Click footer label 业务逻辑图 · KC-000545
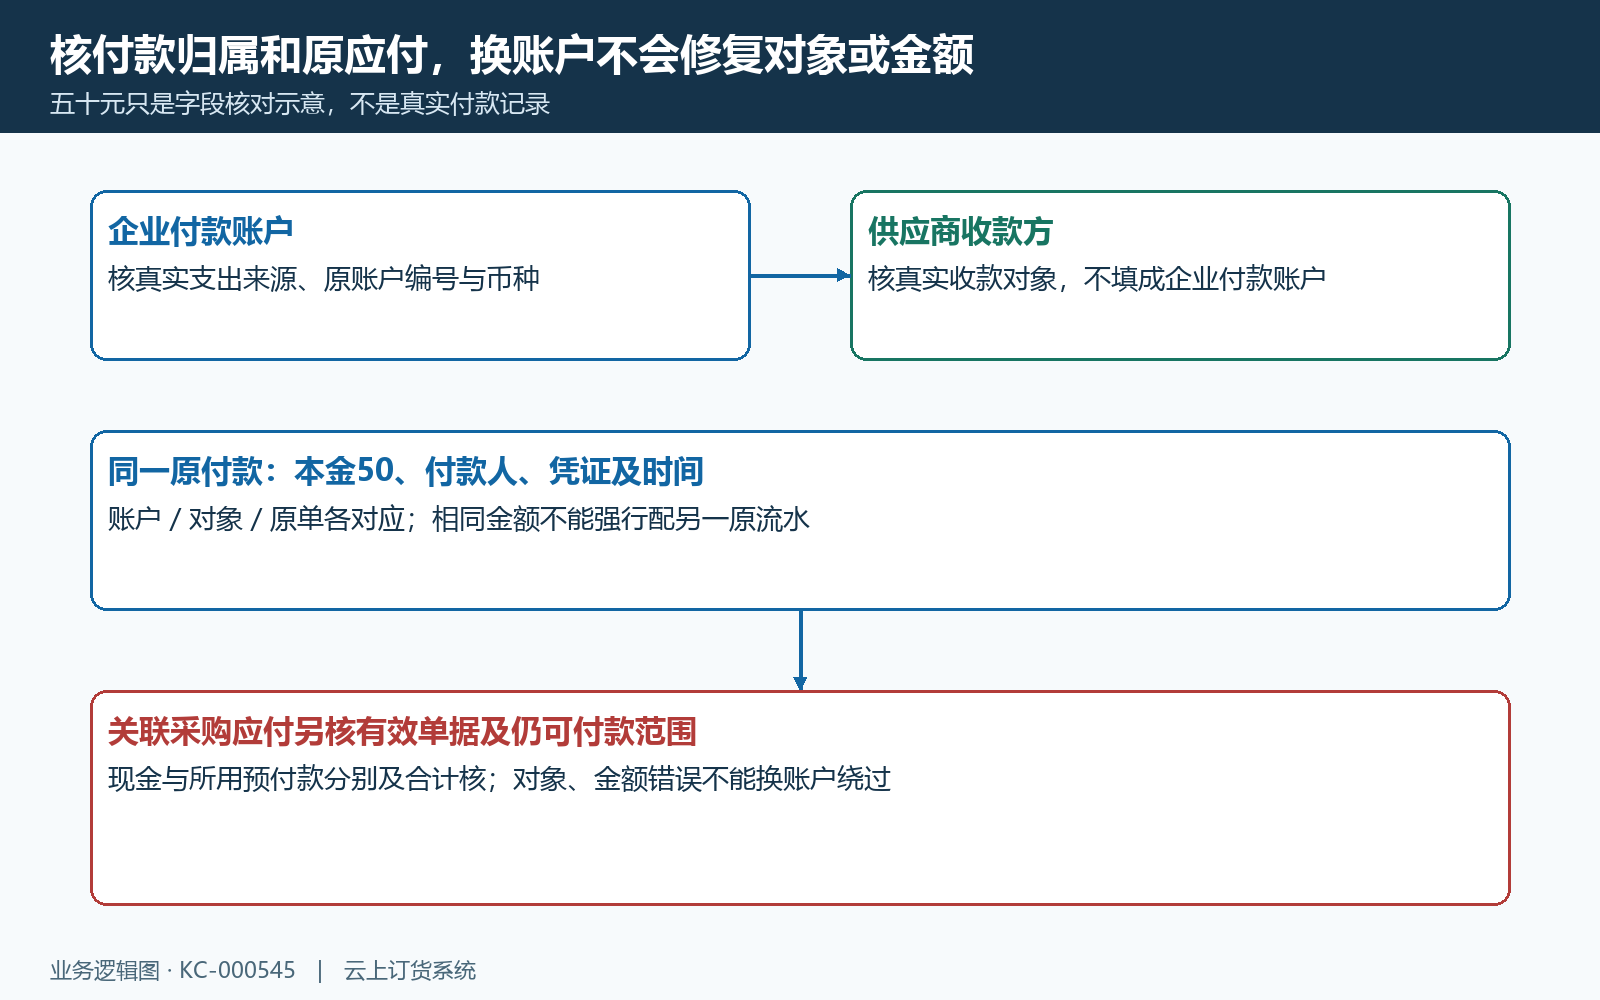 [x=173, y=970]
